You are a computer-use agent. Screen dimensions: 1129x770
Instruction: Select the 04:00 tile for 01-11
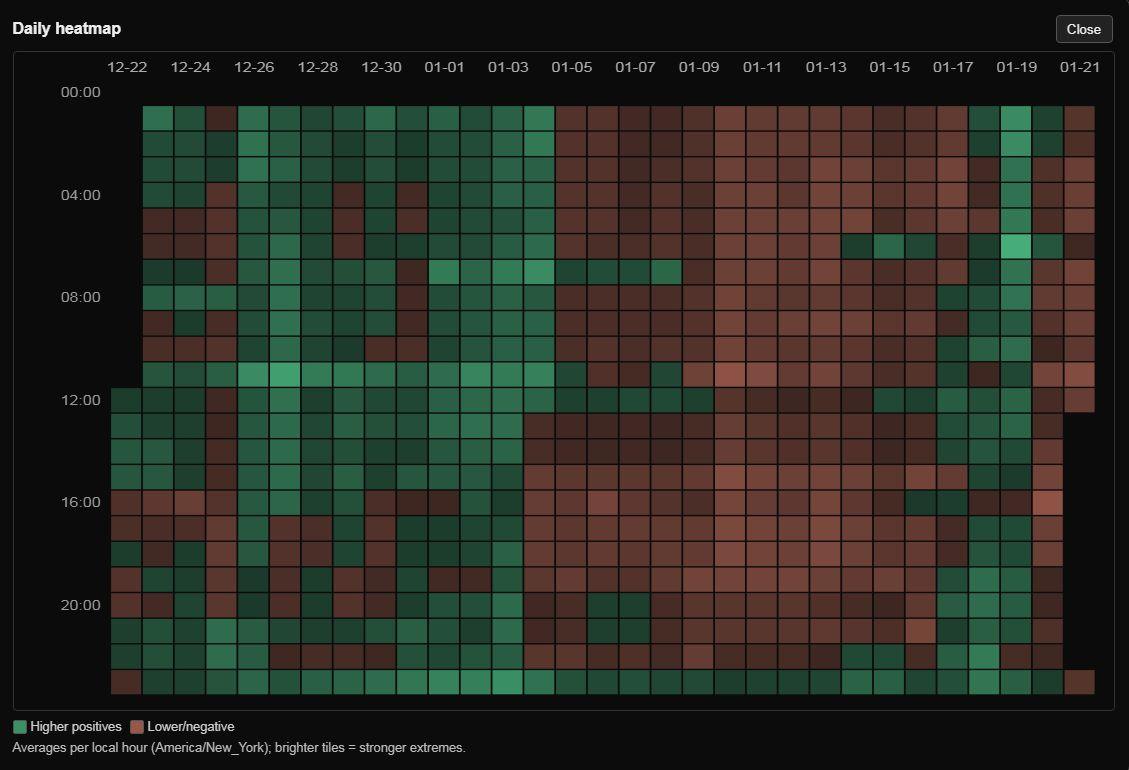click(x=762, y=195)
